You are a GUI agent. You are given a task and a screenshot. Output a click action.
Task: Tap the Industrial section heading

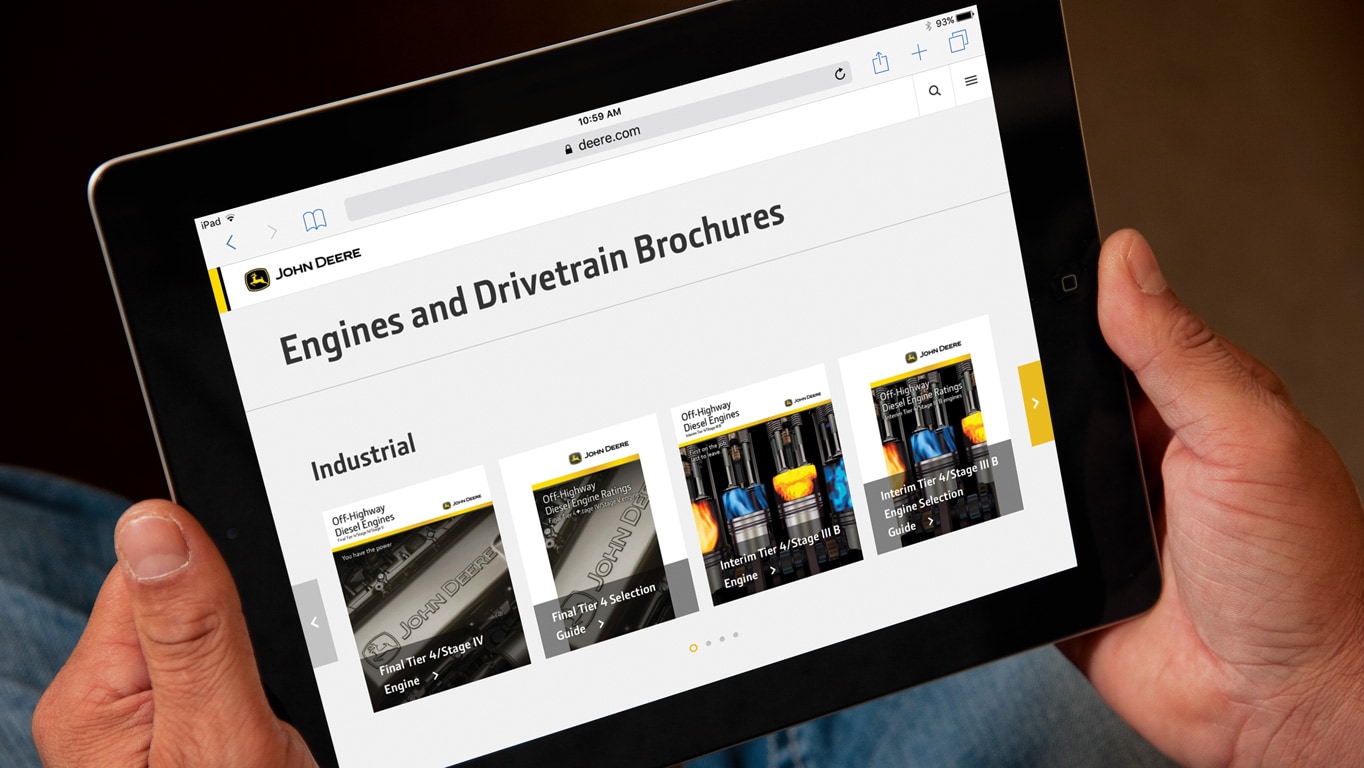363,456
